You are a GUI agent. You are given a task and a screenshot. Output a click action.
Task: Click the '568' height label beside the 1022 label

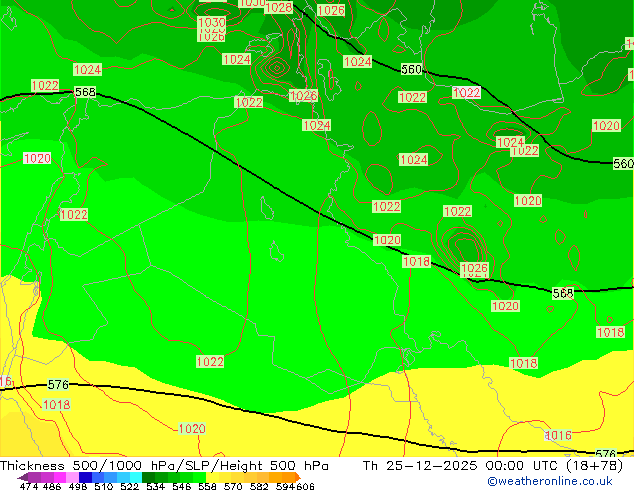tap(85, 92)
